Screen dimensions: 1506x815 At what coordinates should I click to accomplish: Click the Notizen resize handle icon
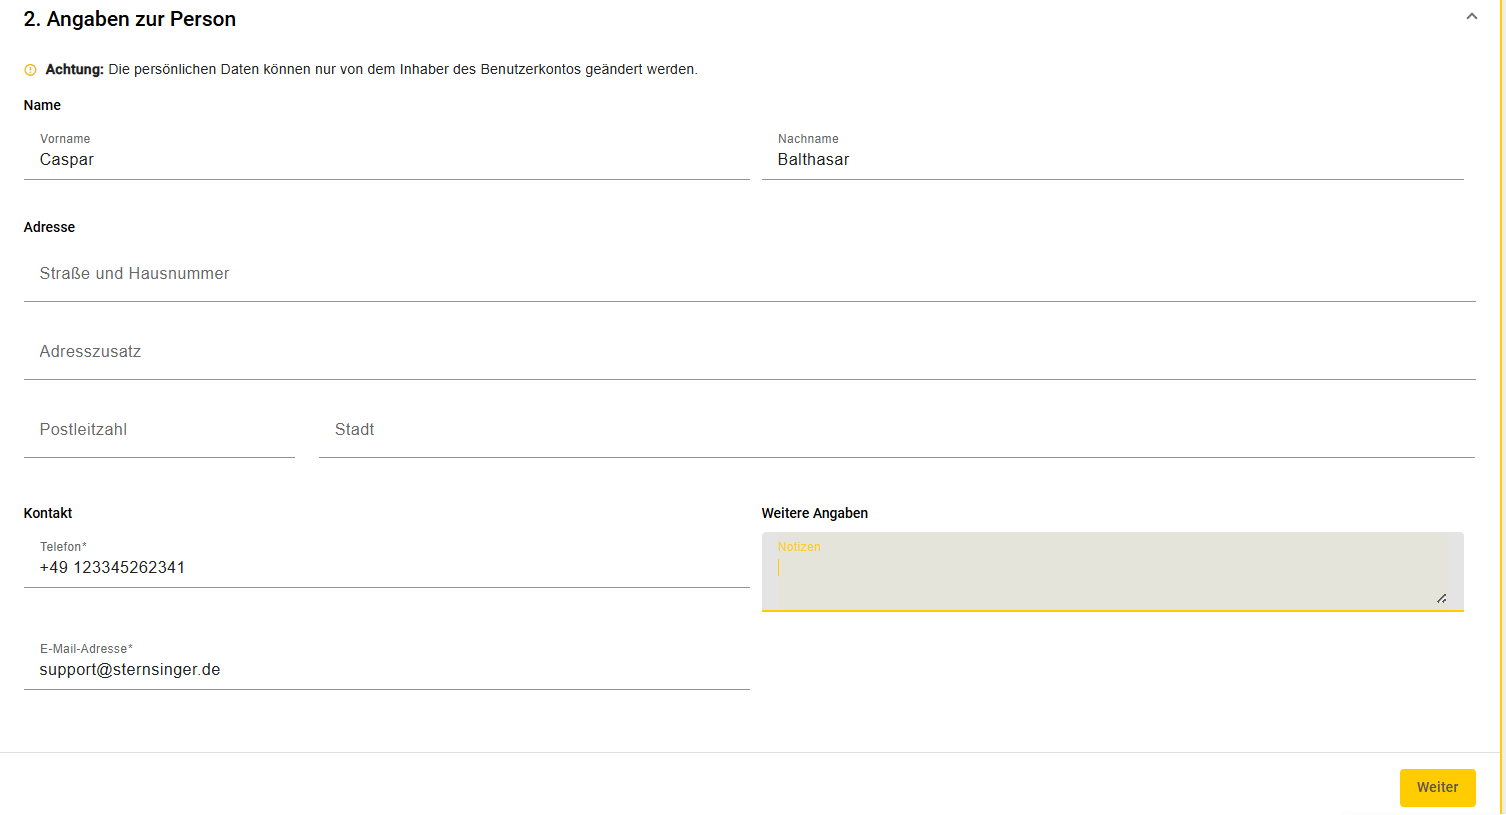tap(1441, 598)
